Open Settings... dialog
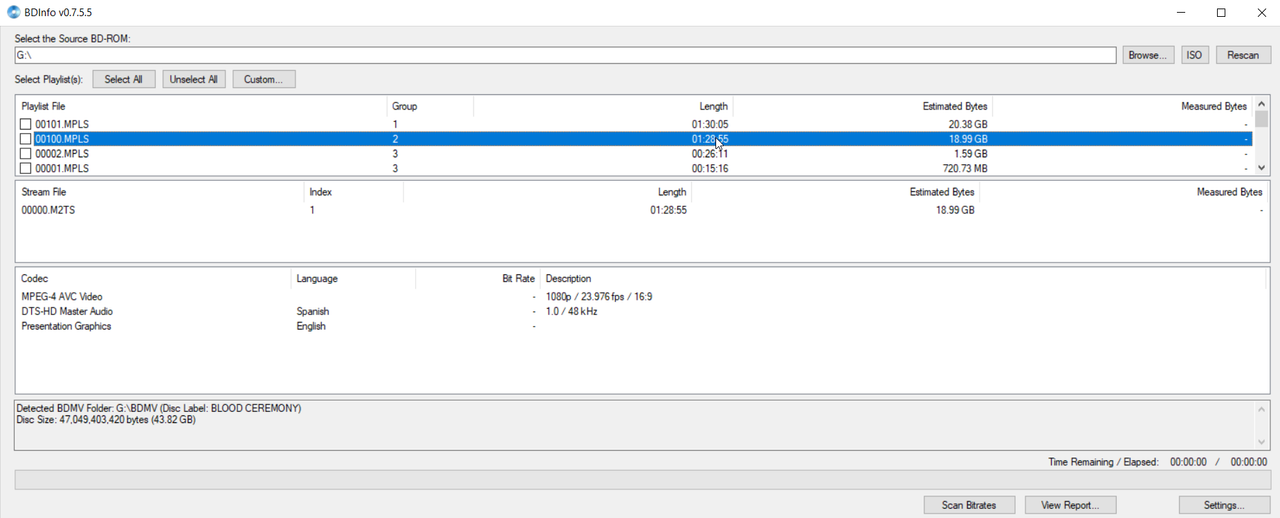Viewport: 1280px width, 518px height. click(x=1224, y=505)
